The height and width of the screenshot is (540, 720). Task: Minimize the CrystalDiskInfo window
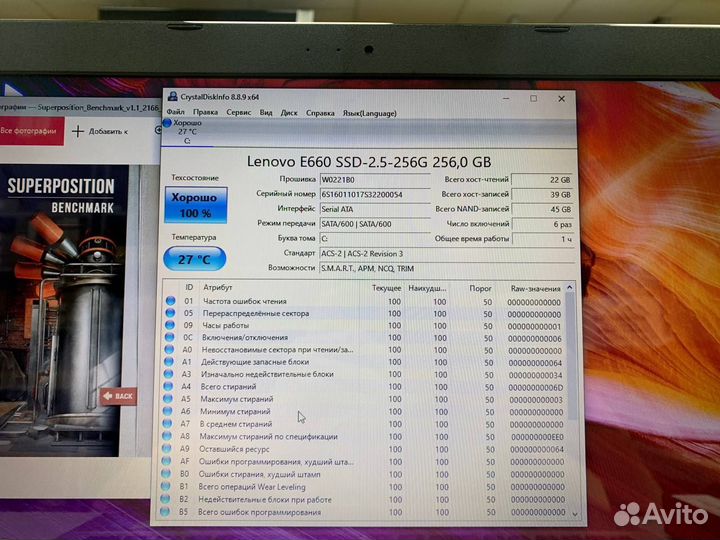tap(506, 98)
